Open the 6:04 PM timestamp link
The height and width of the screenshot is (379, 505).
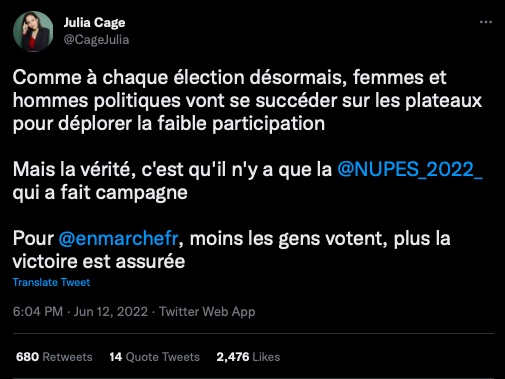[x=38, y=312]
